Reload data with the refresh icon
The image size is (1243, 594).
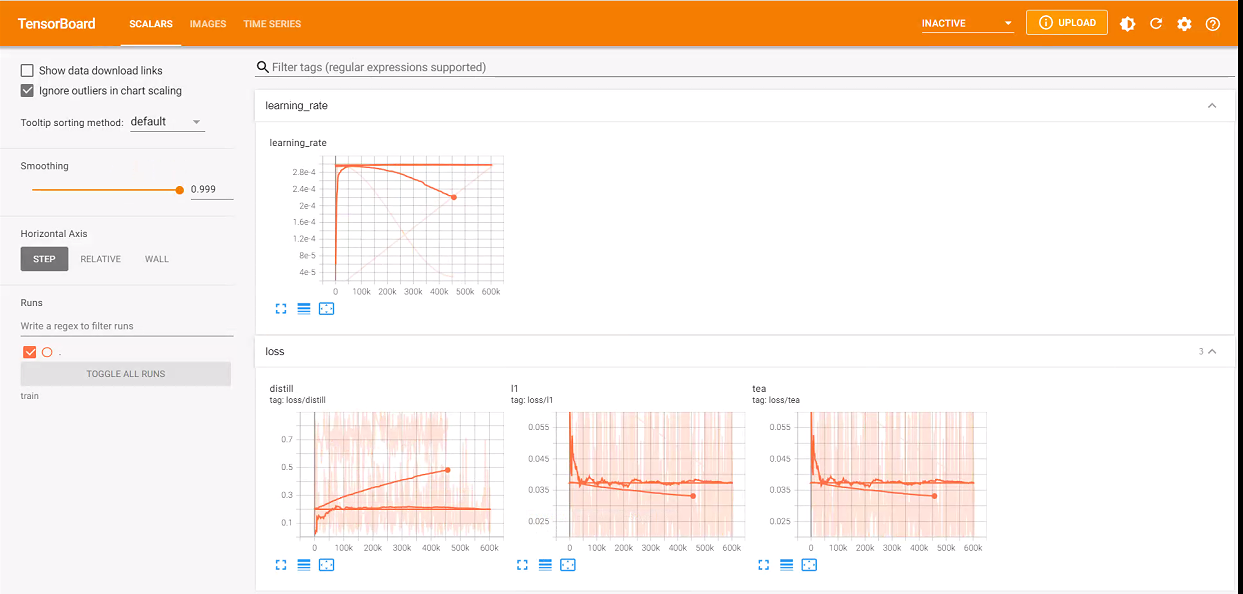[1156, 24]
